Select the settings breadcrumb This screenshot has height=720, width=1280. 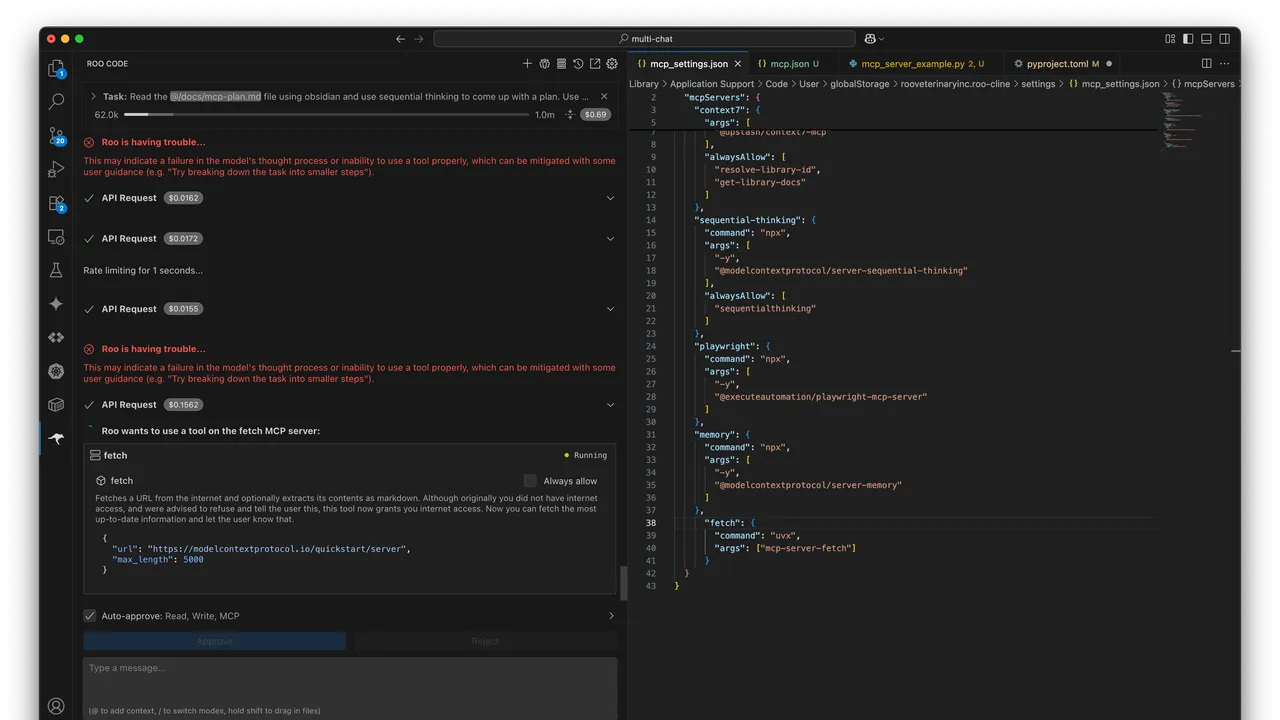point(1038,84)
